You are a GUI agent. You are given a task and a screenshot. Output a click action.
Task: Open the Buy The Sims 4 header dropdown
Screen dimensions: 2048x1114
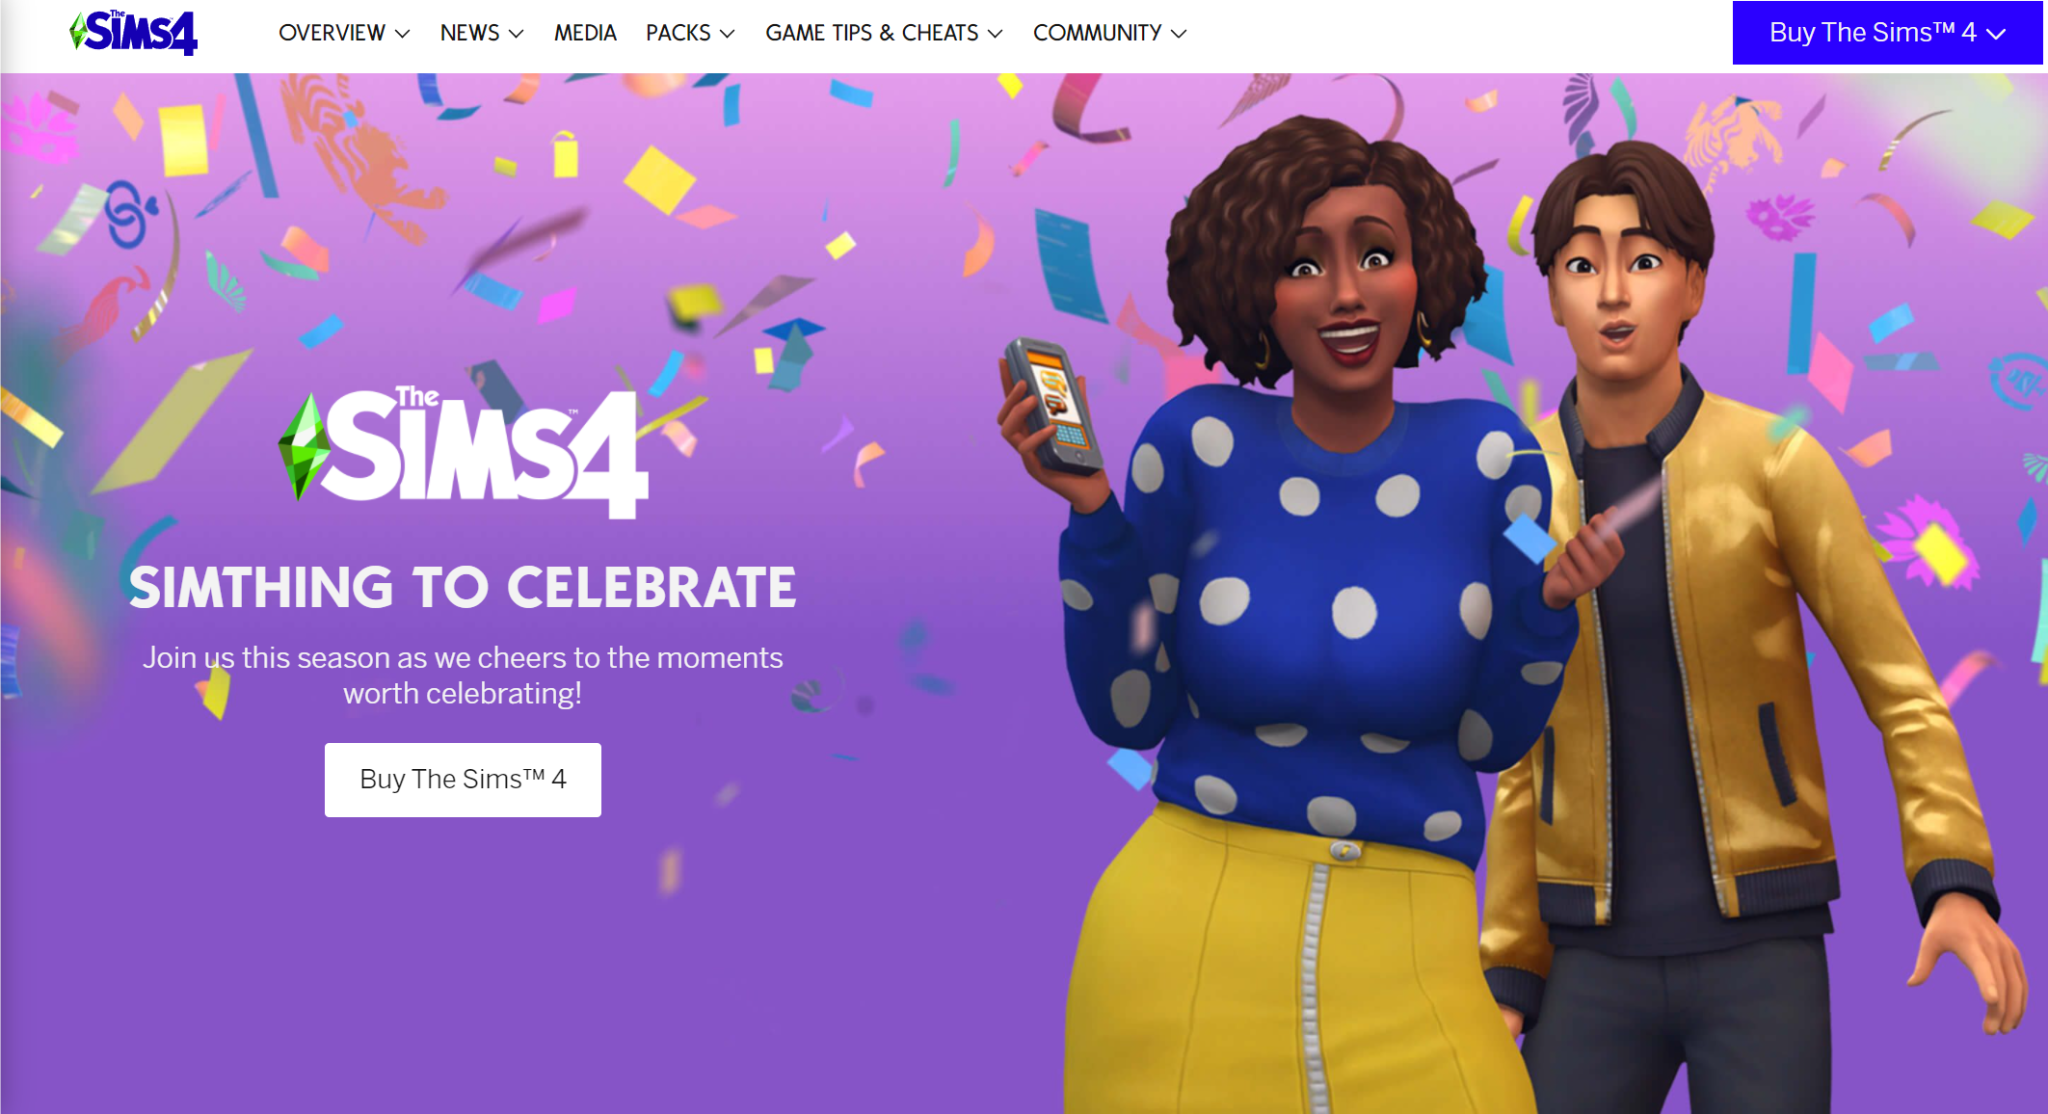pyautogui.click(x=1887, y=33)
